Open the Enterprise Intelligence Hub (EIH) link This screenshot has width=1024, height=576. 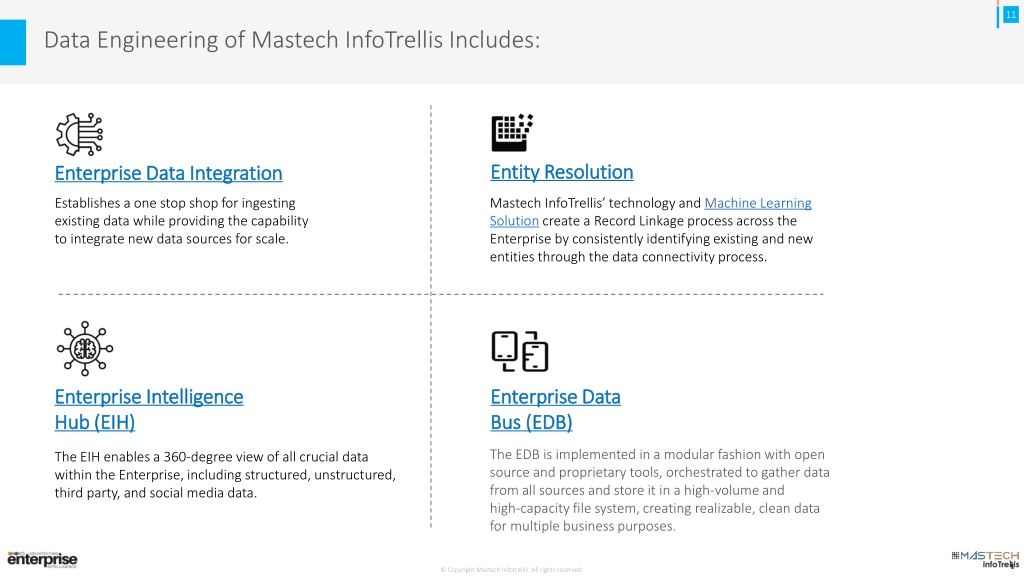149,409
